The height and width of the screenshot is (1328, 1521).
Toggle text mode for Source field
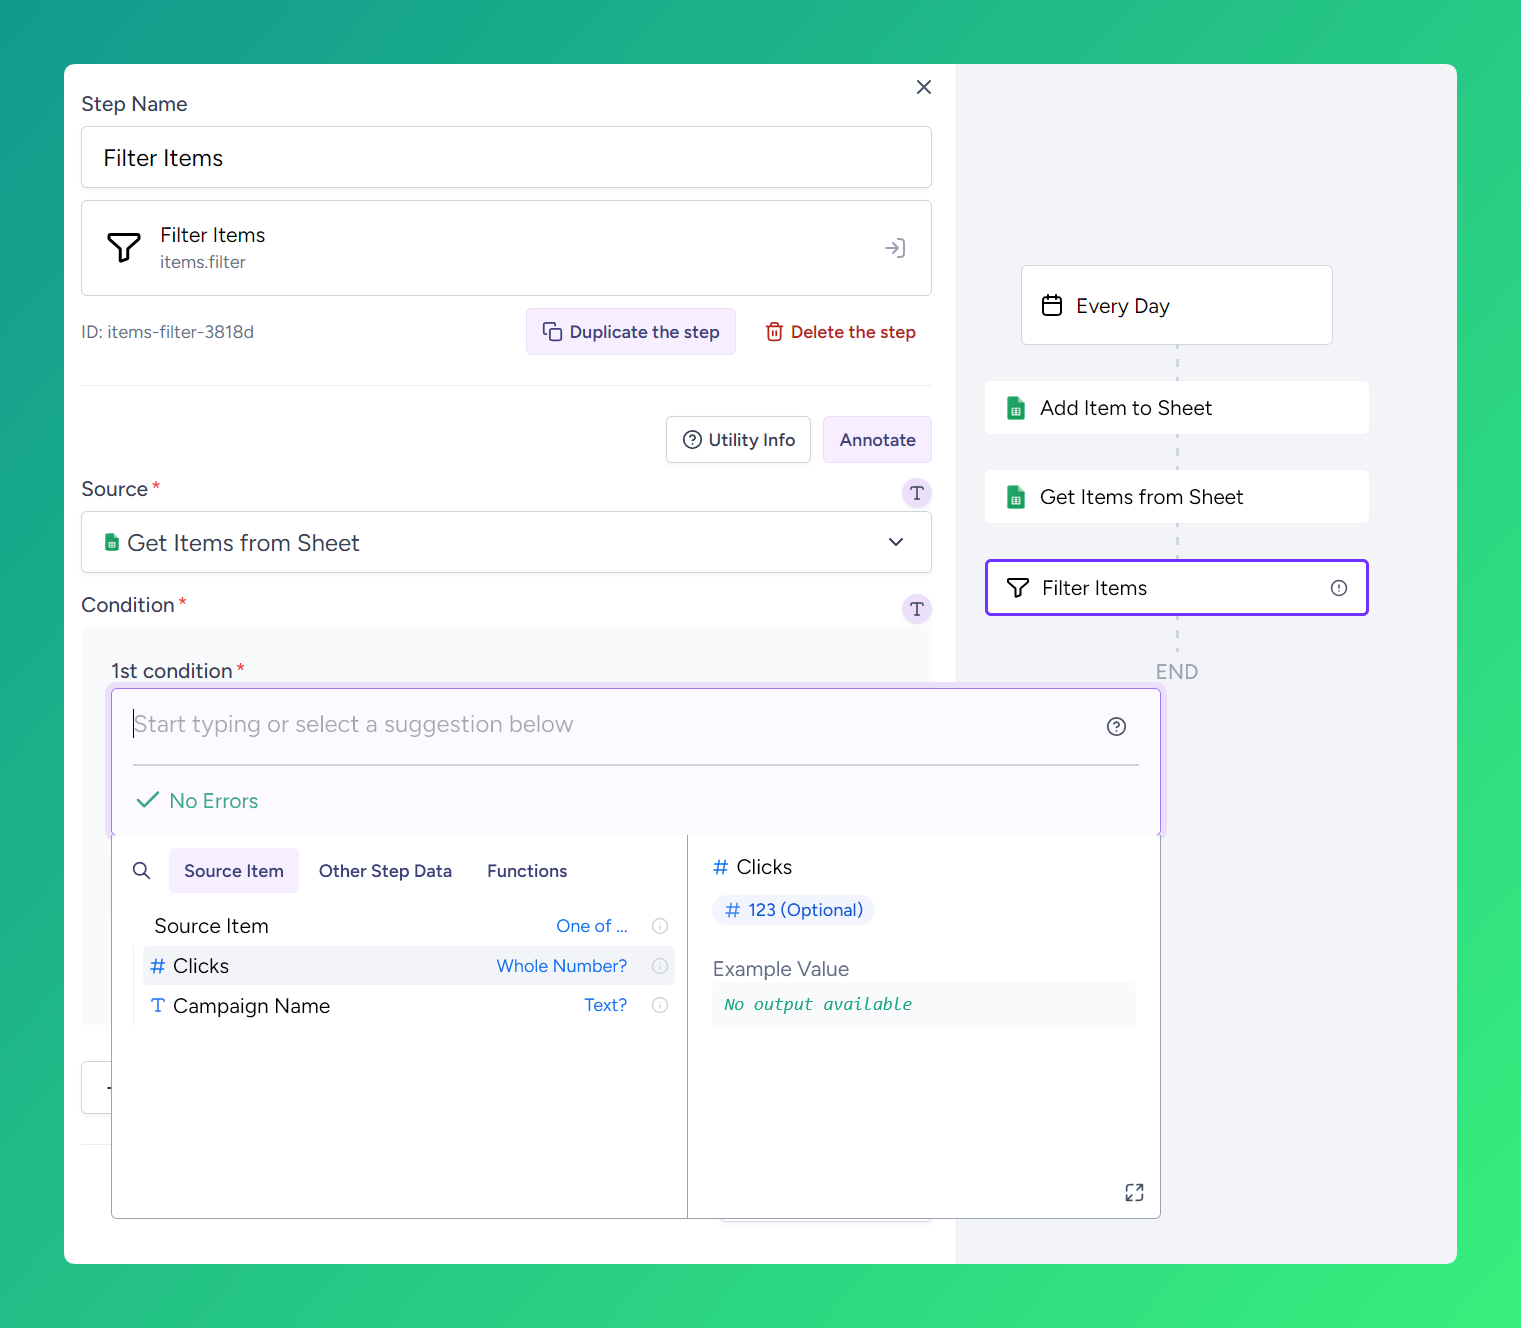point(916,493)
